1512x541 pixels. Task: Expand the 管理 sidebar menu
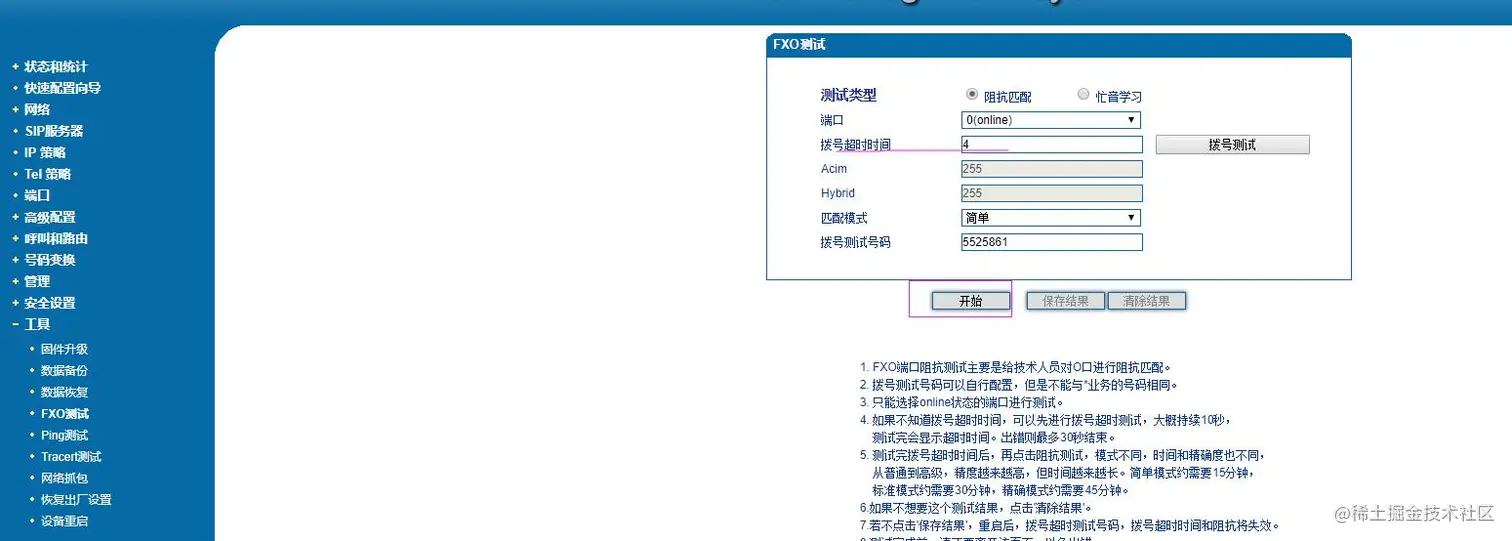[37, 282]
